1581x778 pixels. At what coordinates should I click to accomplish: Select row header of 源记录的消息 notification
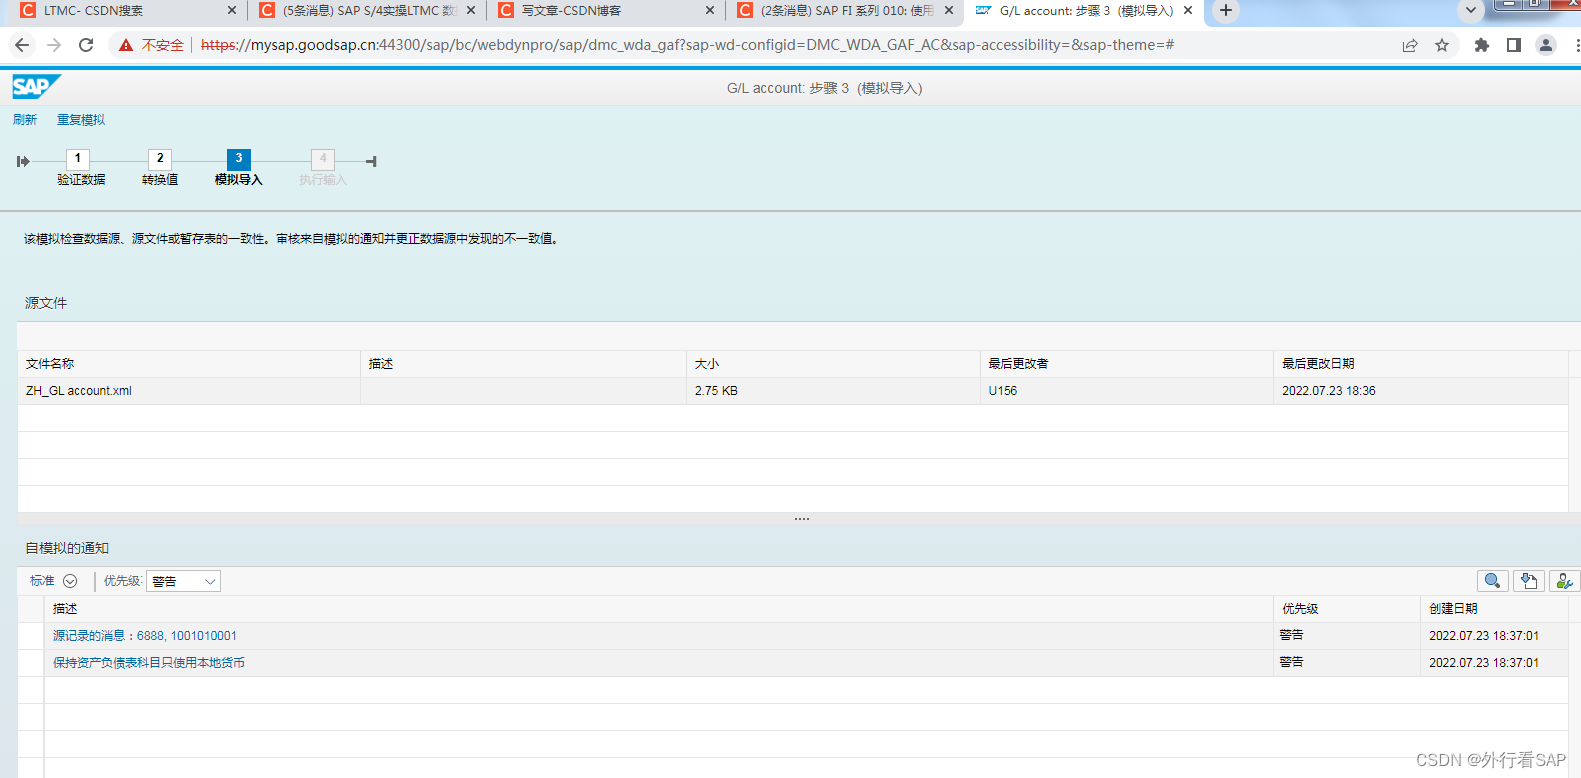31,636
